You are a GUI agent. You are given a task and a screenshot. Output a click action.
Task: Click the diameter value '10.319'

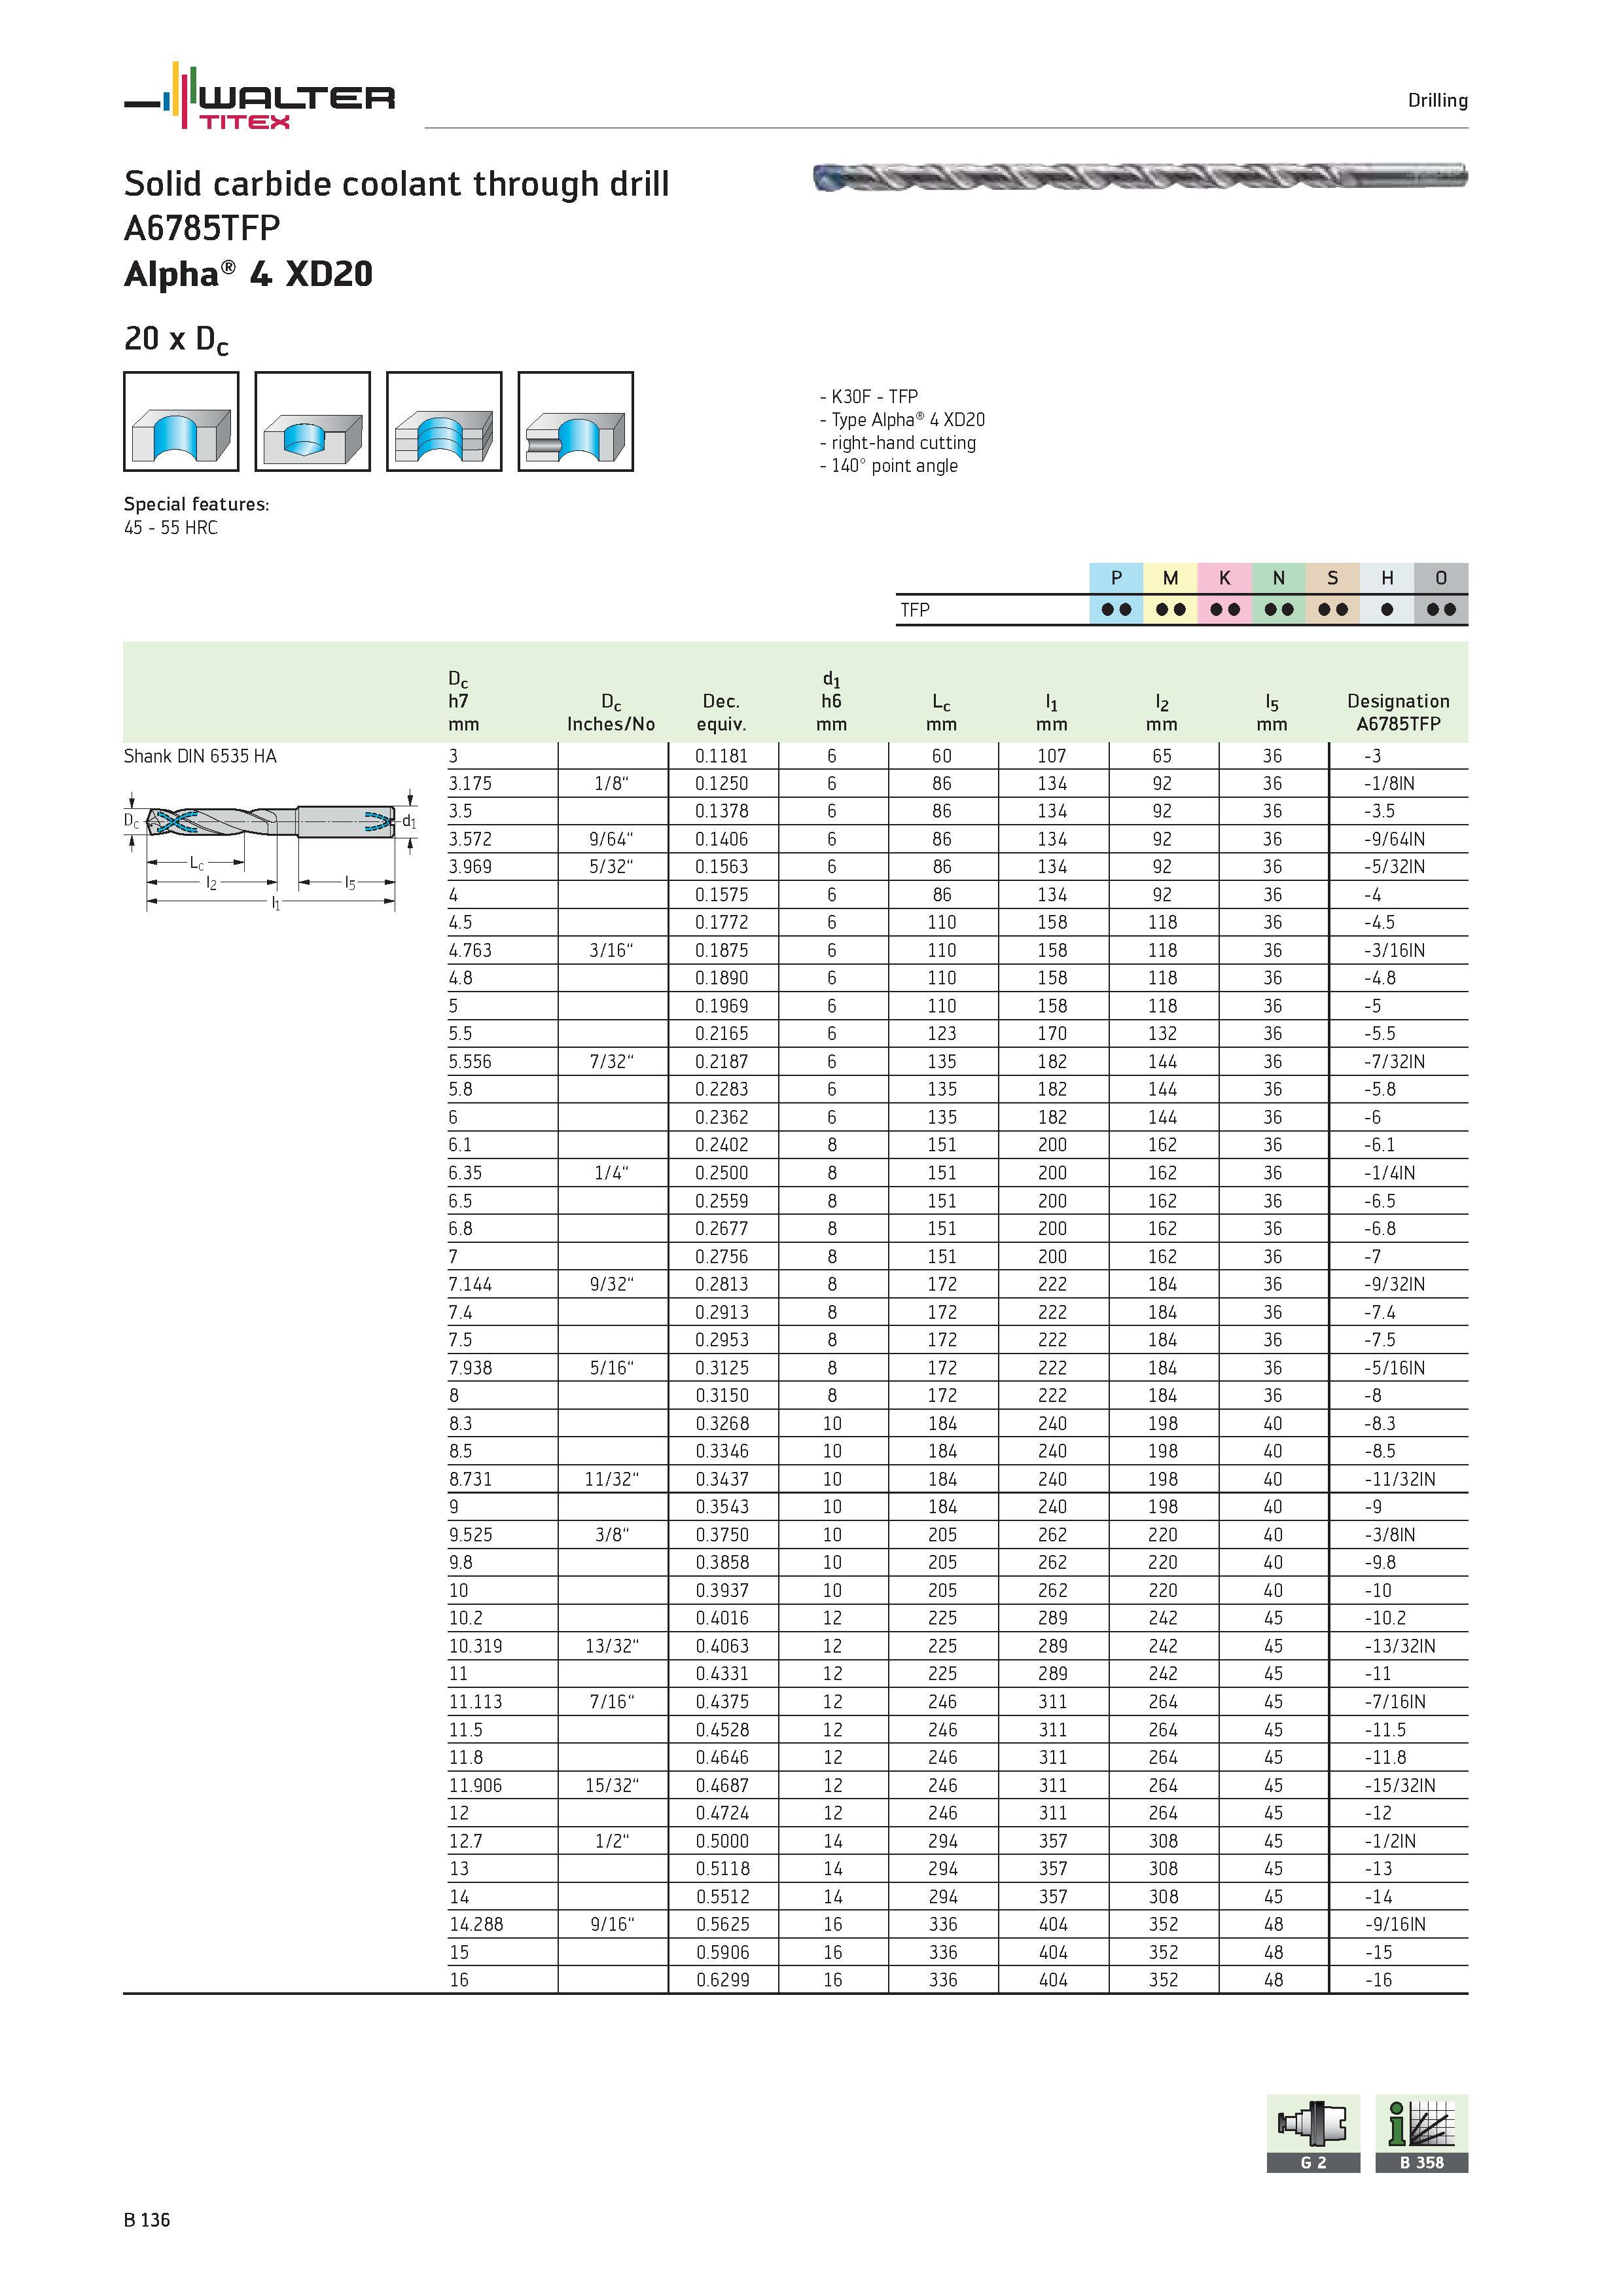475,1646
